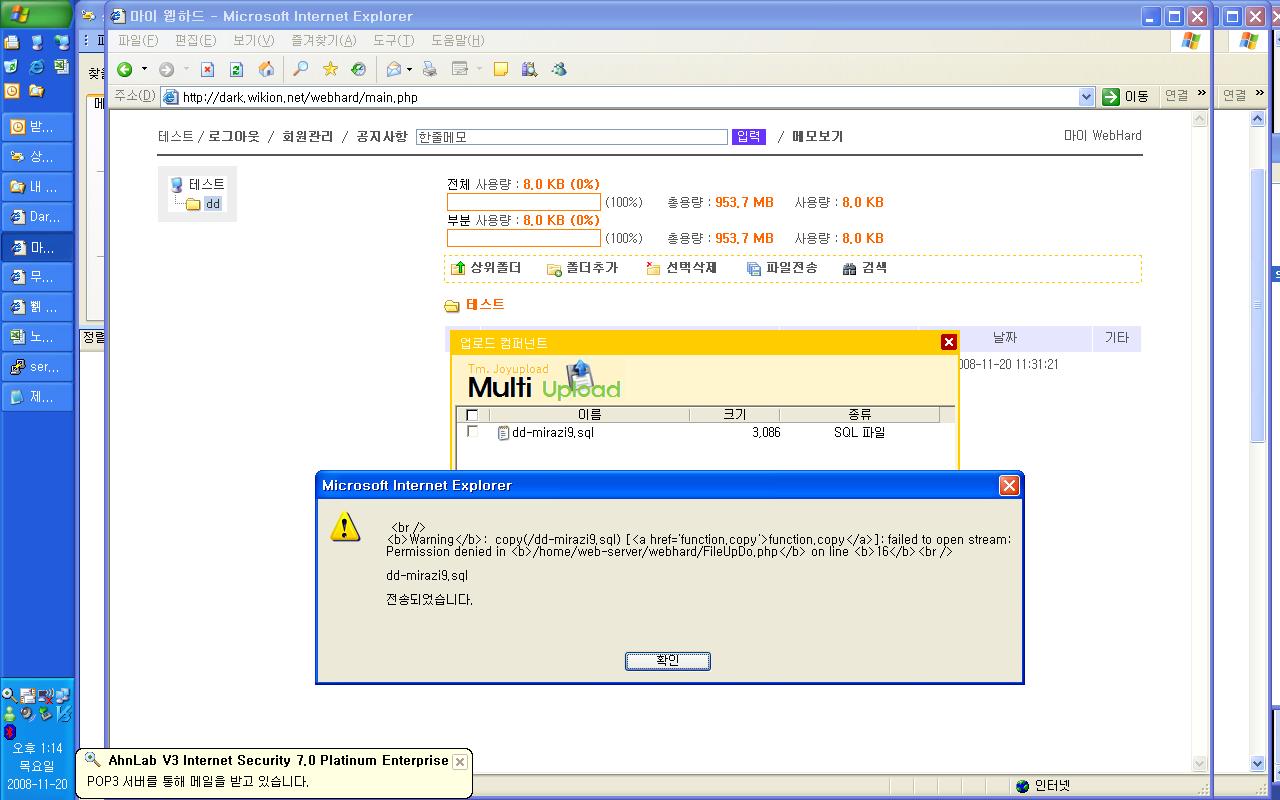Viewport: 1280px width, 800px height.
Task: Click the Print icon in toolbar
Action: (x=429, y=69)
